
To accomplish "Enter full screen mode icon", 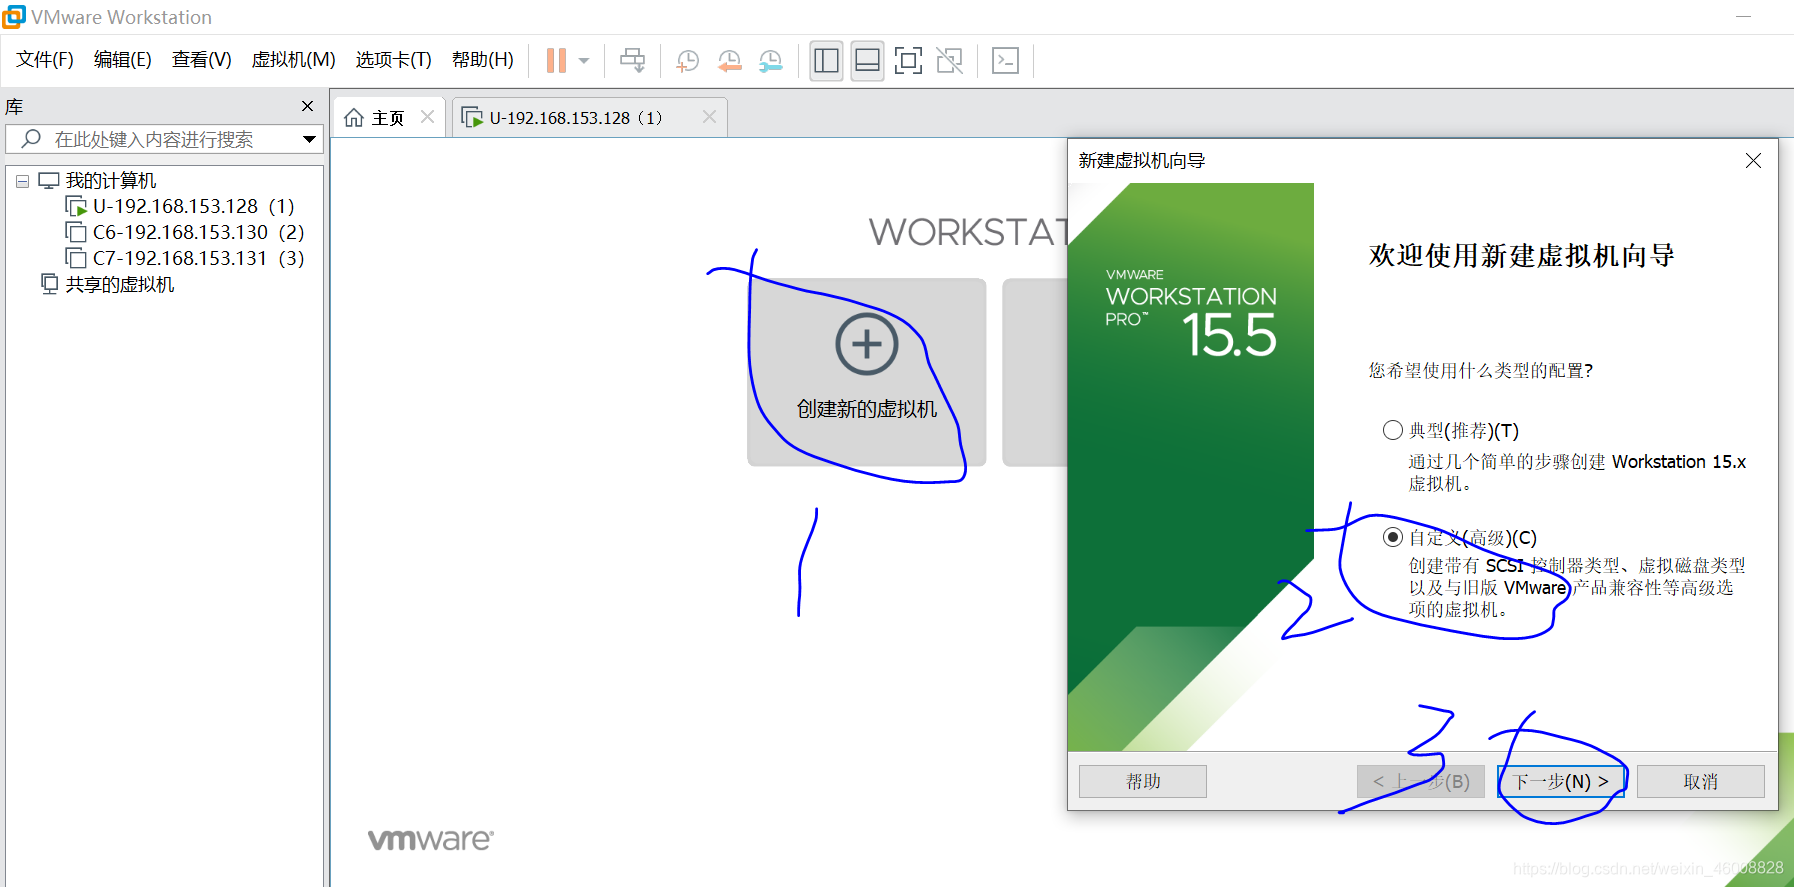I will click(908, 61).
